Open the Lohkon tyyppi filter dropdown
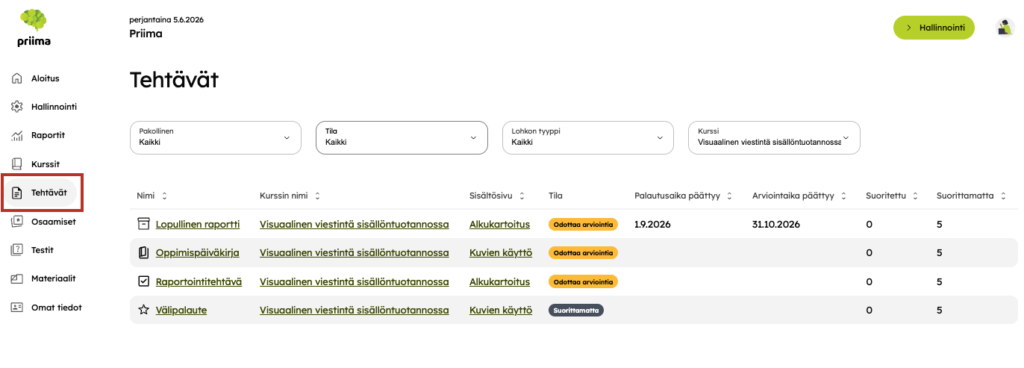 click(x=588, y=138)
